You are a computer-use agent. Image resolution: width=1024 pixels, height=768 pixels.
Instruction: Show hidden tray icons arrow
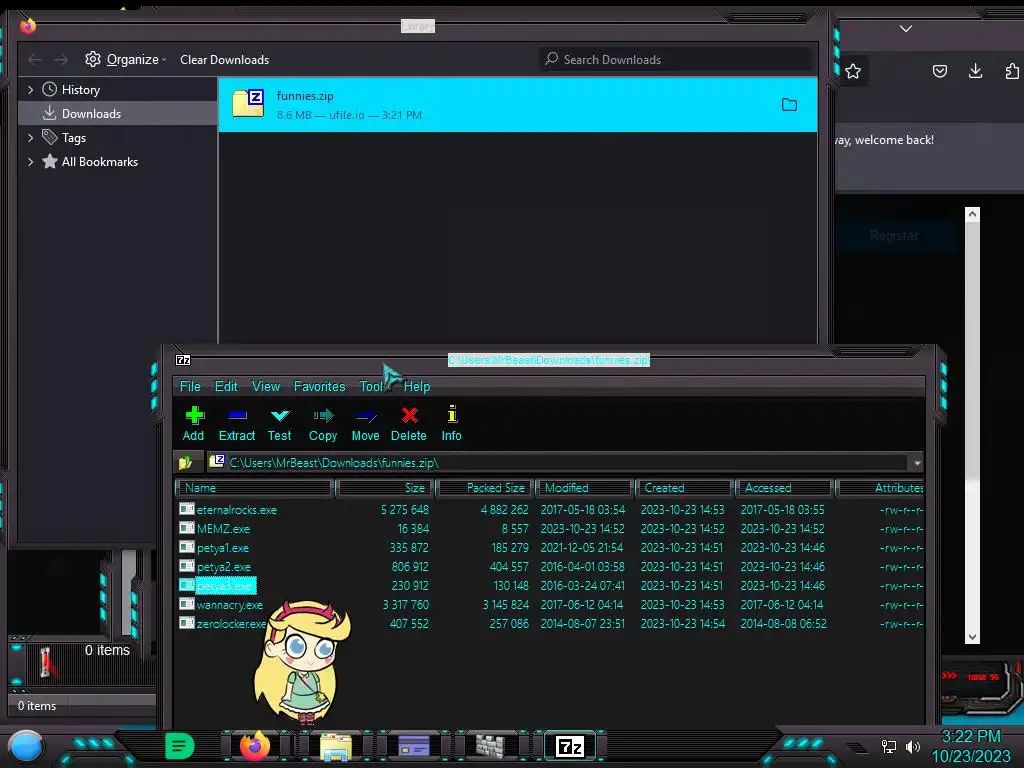tap(857, 747)
